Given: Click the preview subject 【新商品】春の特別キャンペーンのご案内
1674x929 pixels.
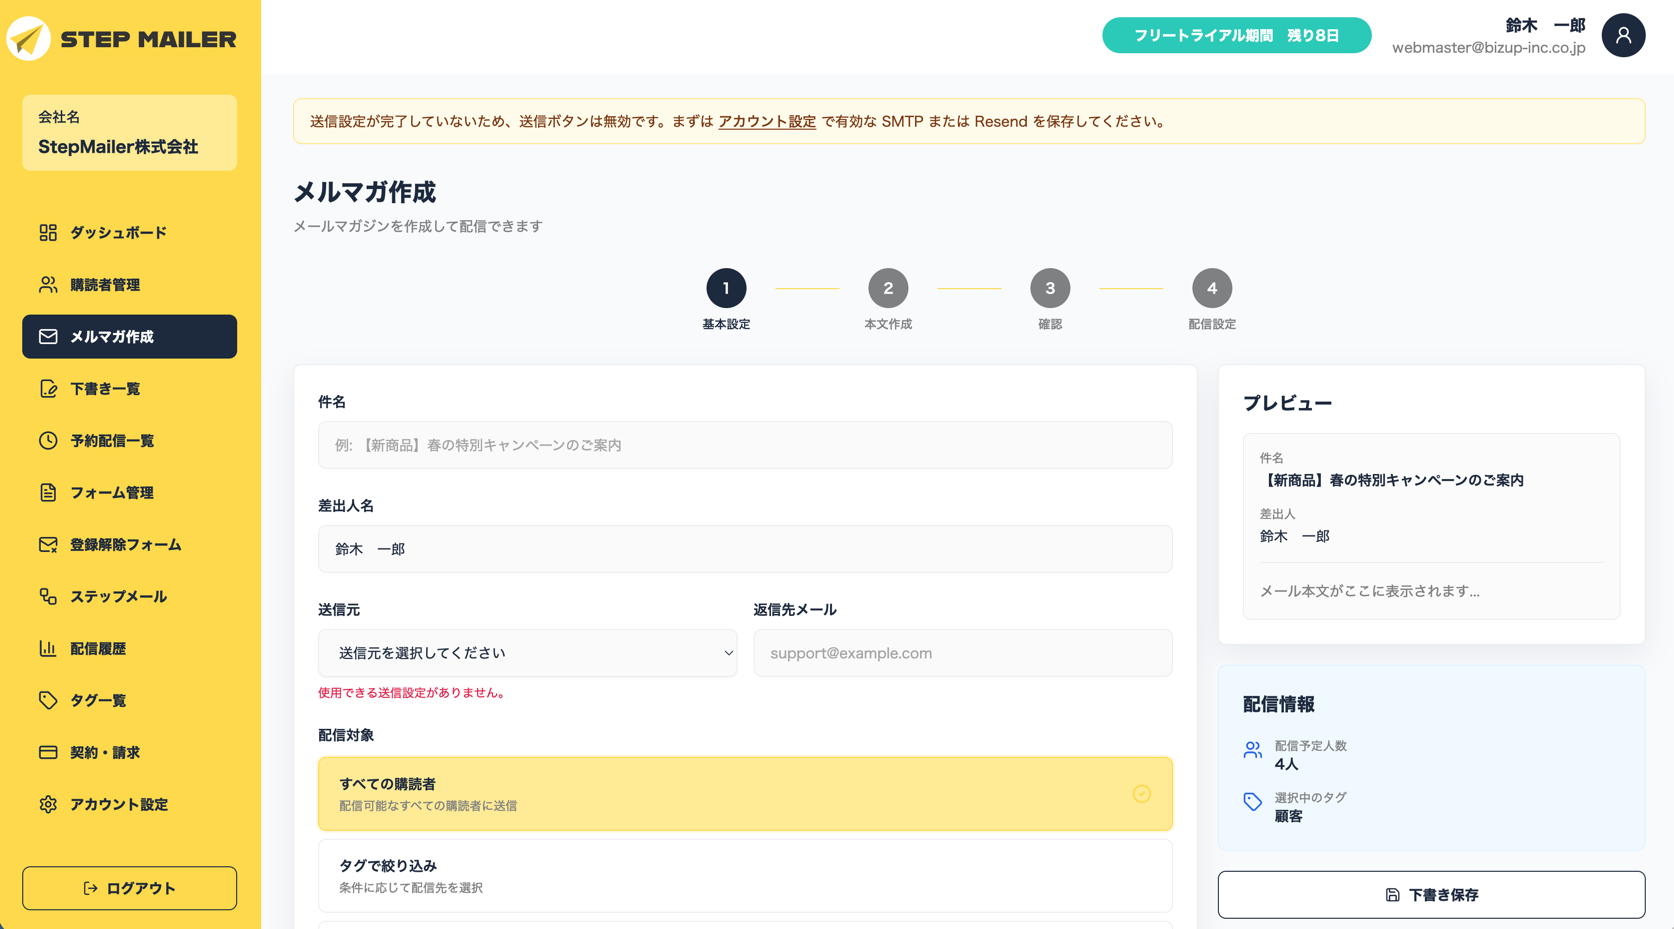Looking at the screenshot, I should pyautogui.click(x=1392, y=481).
